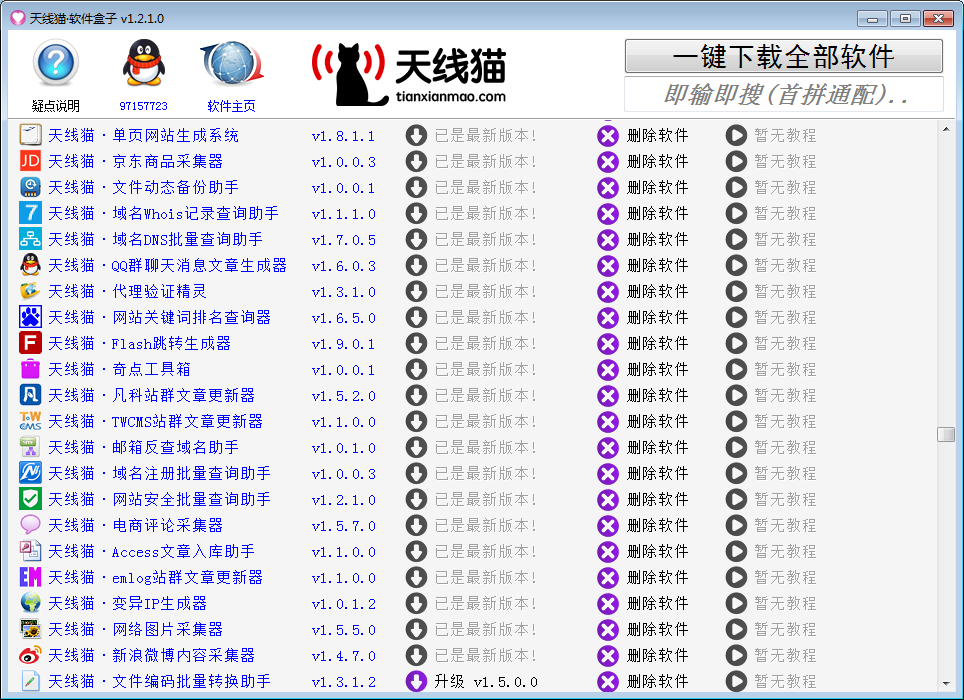This screenshot has width=964, height=700.
Task: Click purple X icon for 网站关键词排名查询器
Action: click(608, 317)
